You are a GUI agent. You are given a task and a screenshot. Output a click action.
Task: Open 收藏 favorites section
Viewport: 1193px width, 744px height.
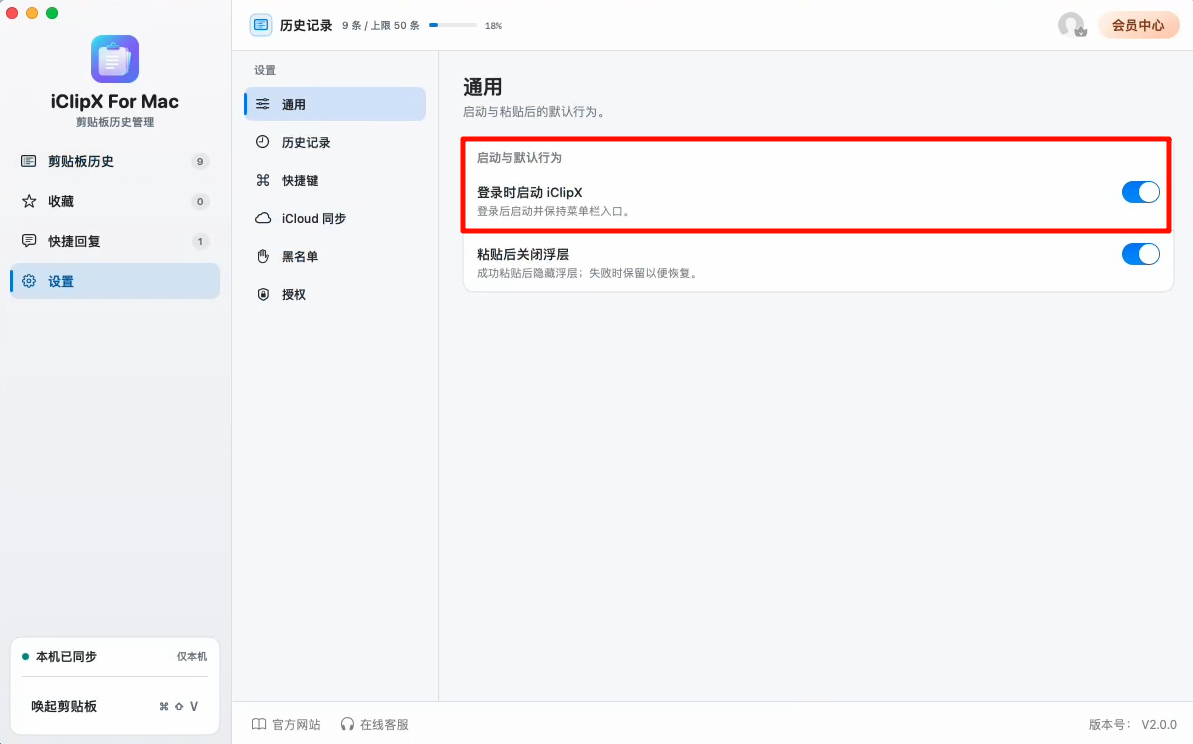pyautogui.click(x=115, y=201)
